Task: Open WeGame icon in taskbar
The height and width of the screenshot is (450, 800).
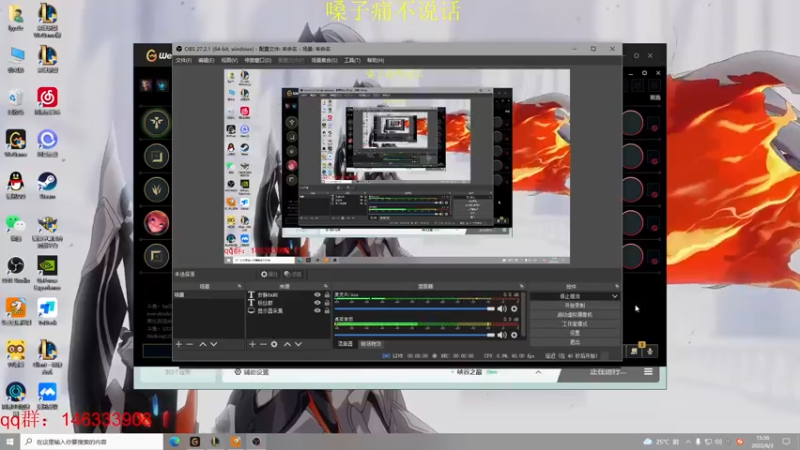Action: point(195,441)
